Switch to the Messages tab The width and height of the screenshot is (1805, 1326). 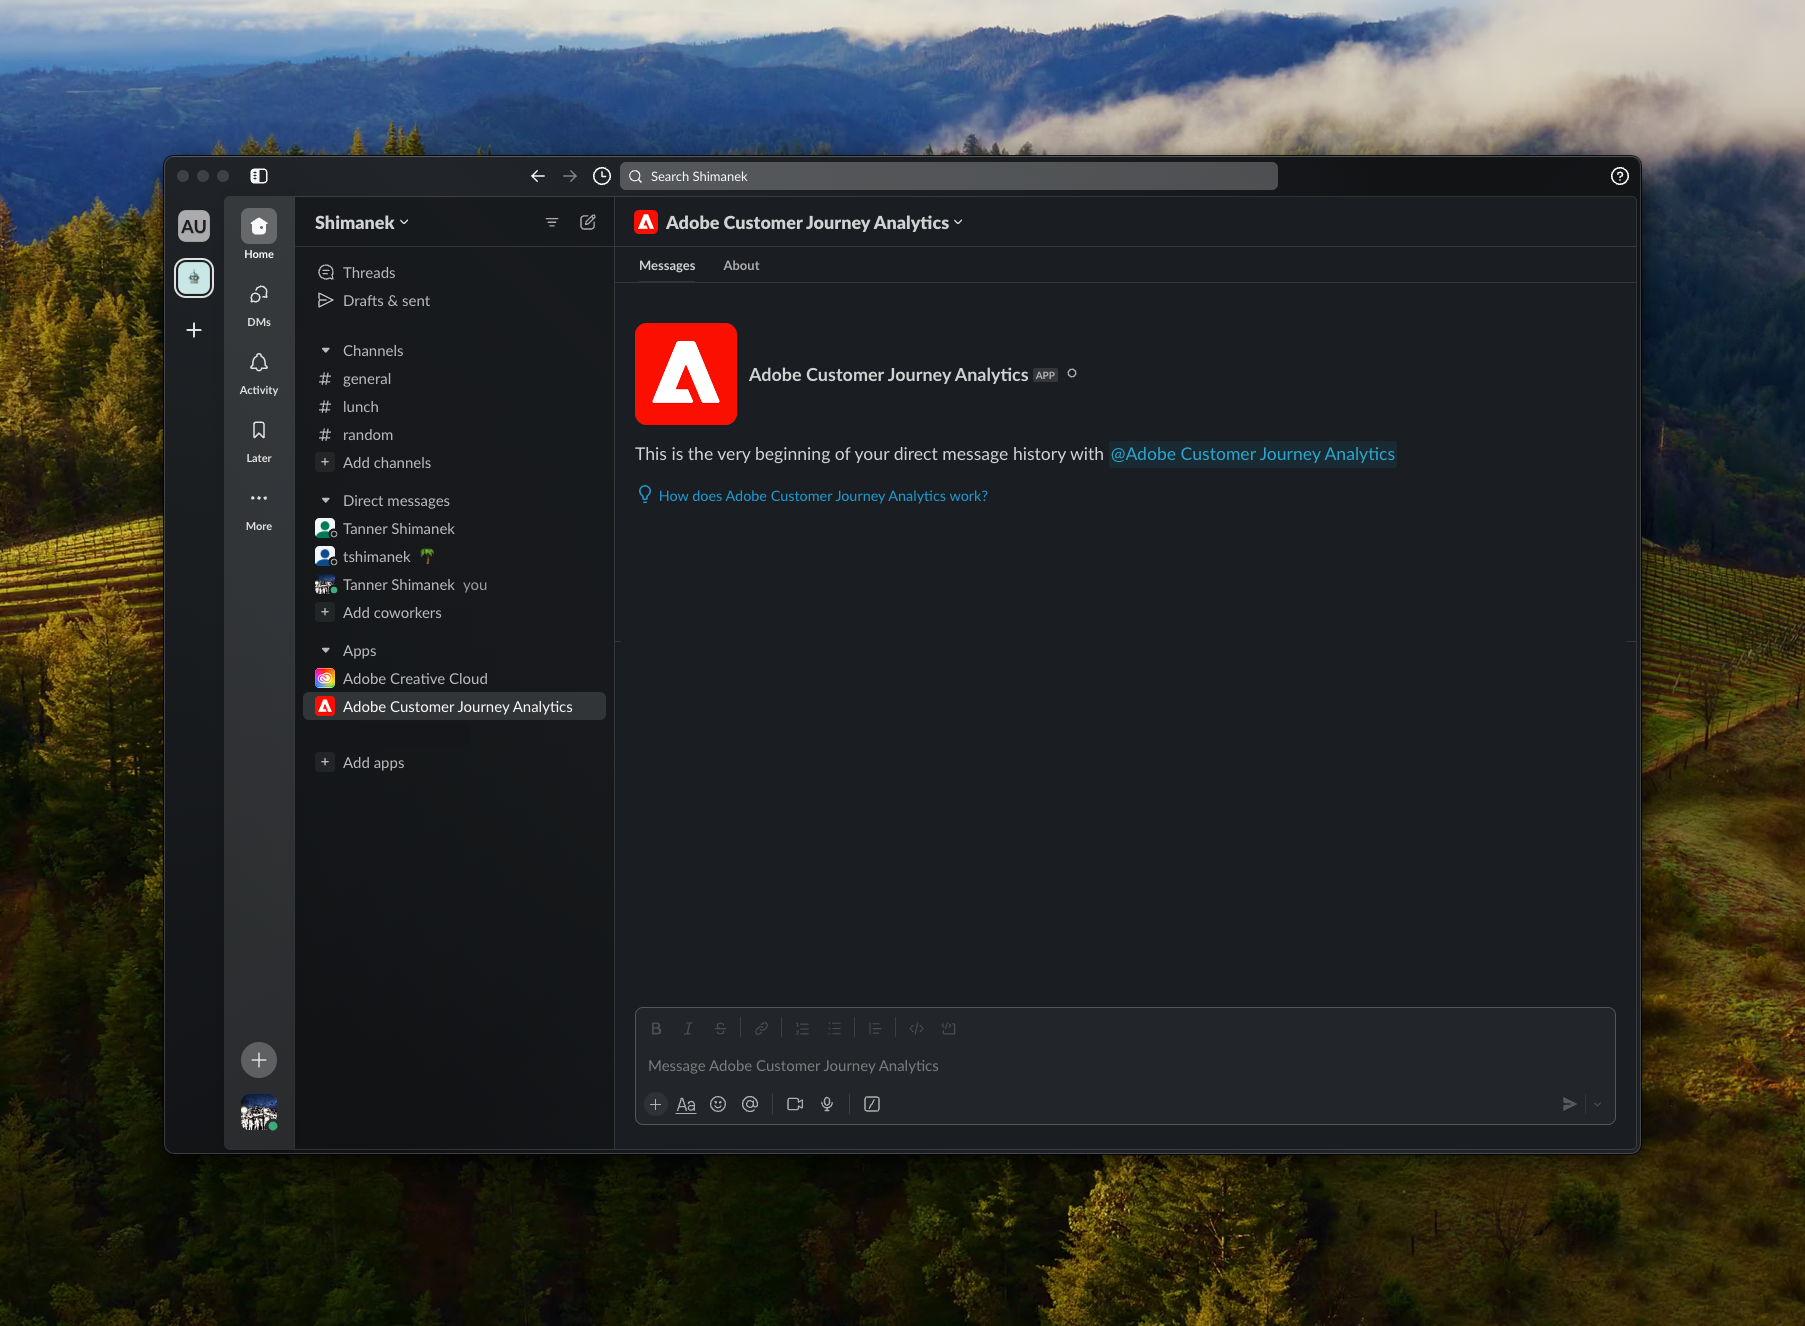pyautogui.click(x=667, y=265)
